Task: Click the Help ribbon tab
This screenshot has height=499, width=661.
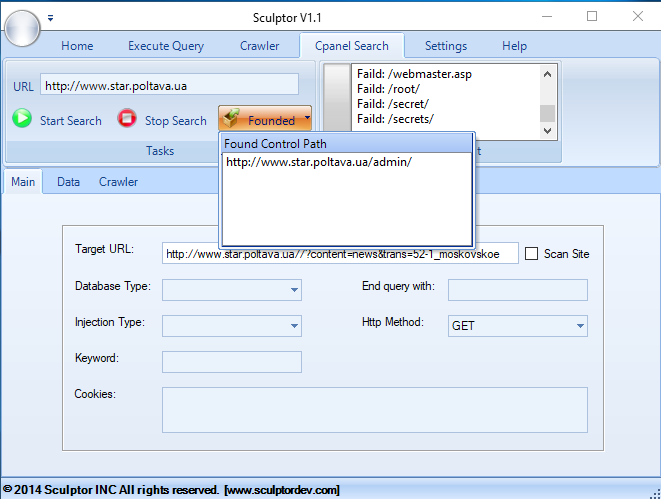Action: click(x=514, y=46)
